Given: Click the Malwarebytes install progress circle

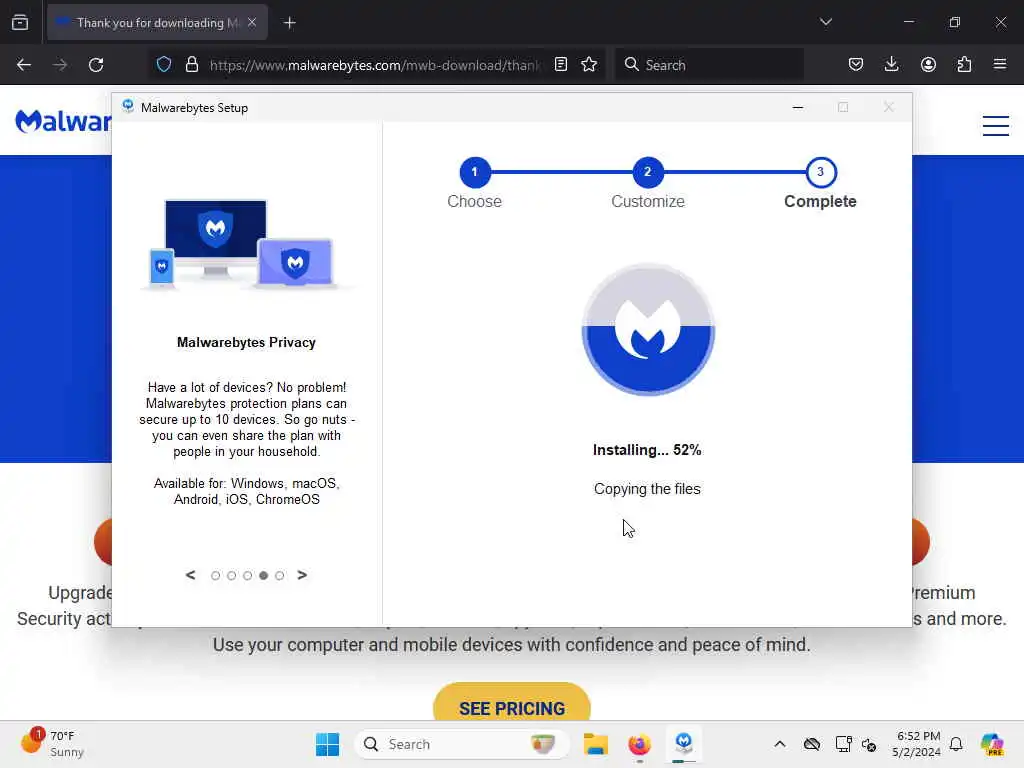Looking at the screenshot, I should [648, 329].
